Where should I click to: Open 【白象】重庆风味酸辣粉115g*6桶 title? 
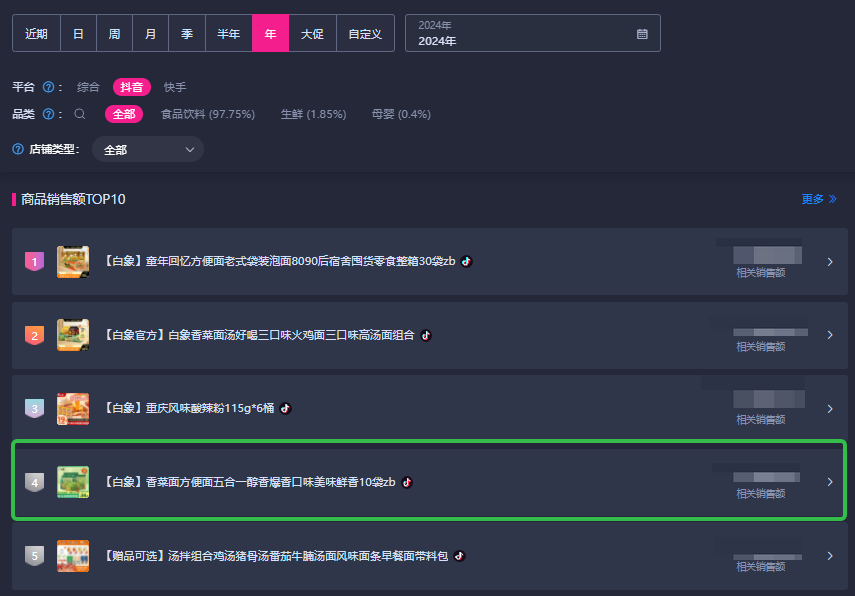tap(189, 408)
